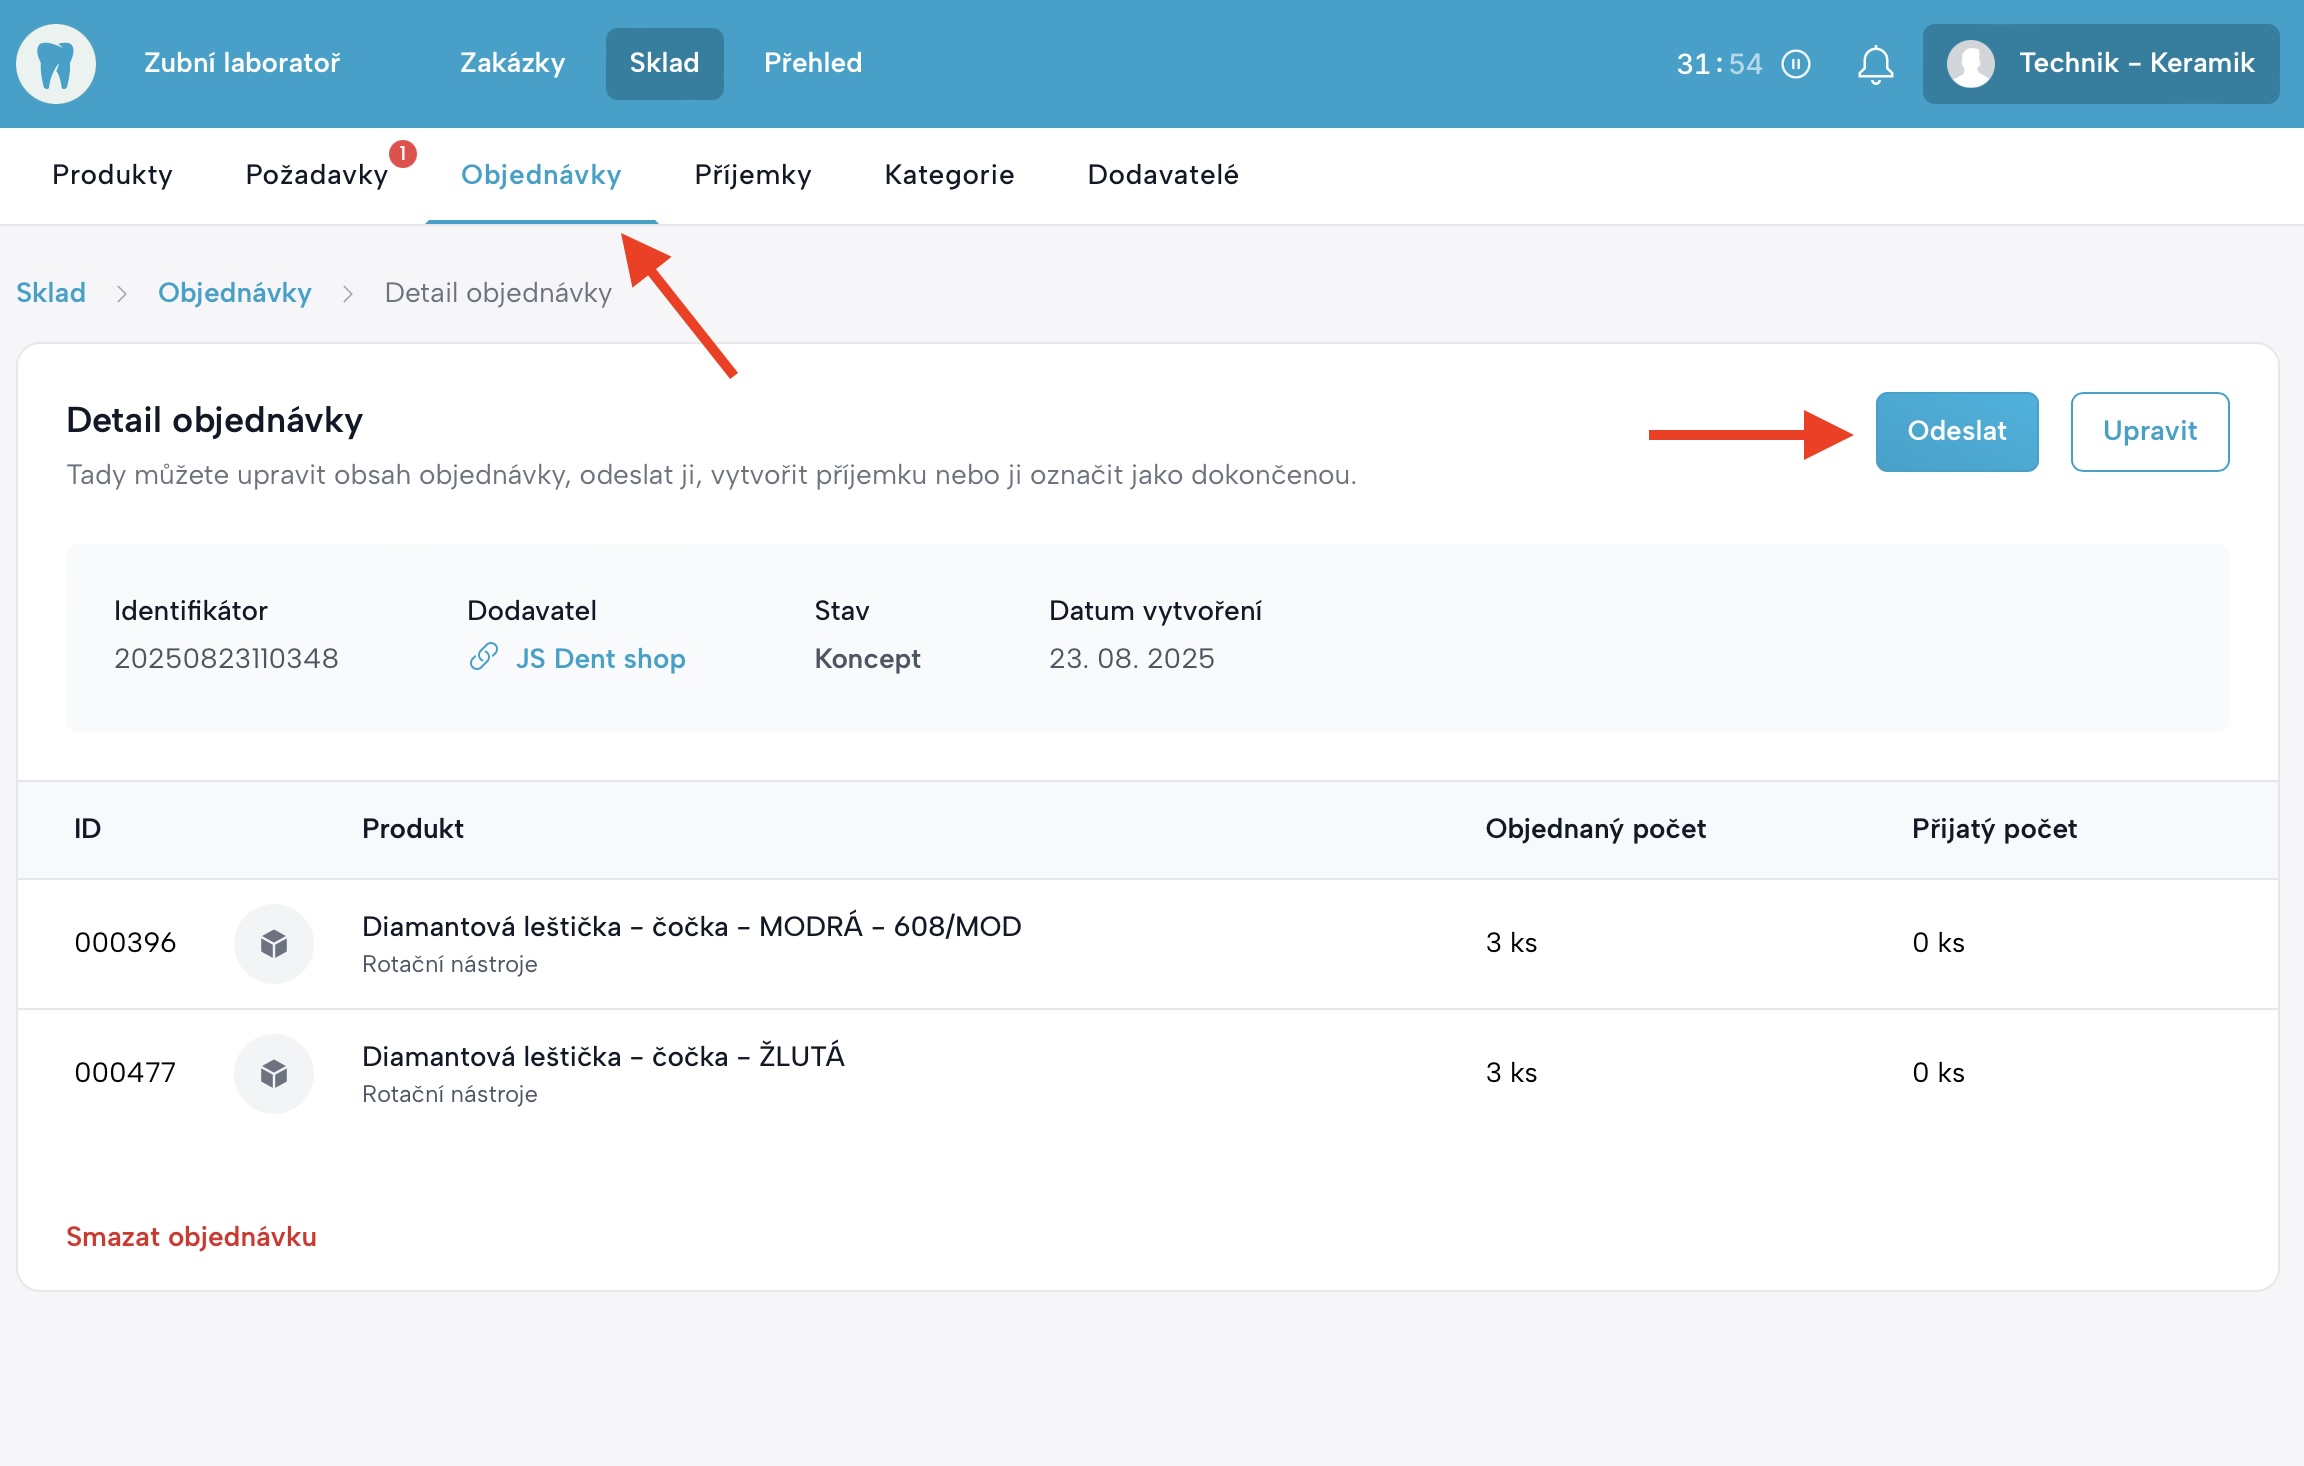Image resolution: width=2304 pixels, height=1466 pixels.
Task: Go to the Dodavatelé tab
Action: point(1162,175)
